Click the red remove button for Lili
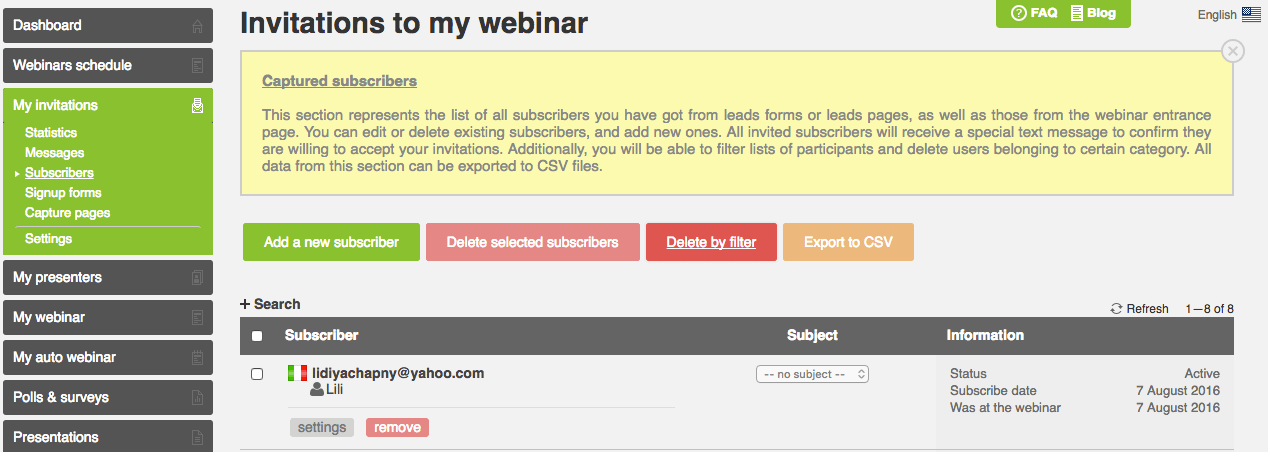The width and height of the screenshot is (1268, 452). click(397, 427)
